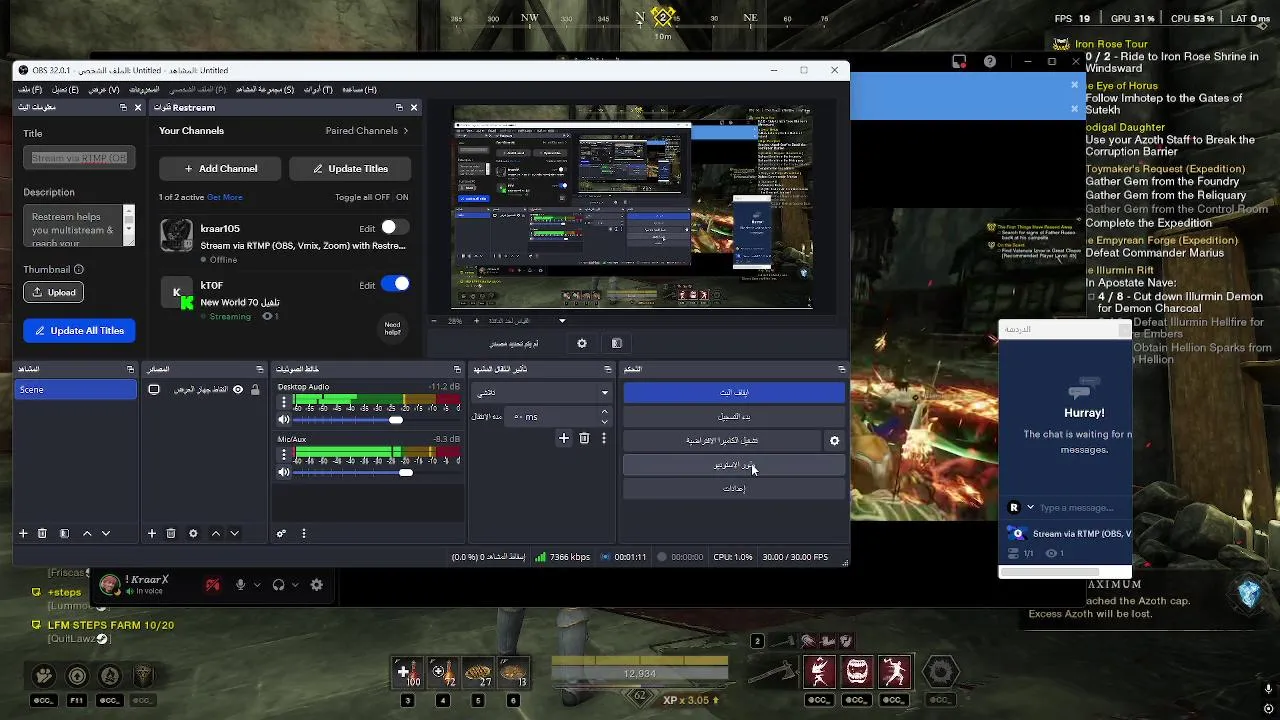This screenshot has height=720, width=1280.
Task: Click the Update All Titles button
Action: click(79, 330)
